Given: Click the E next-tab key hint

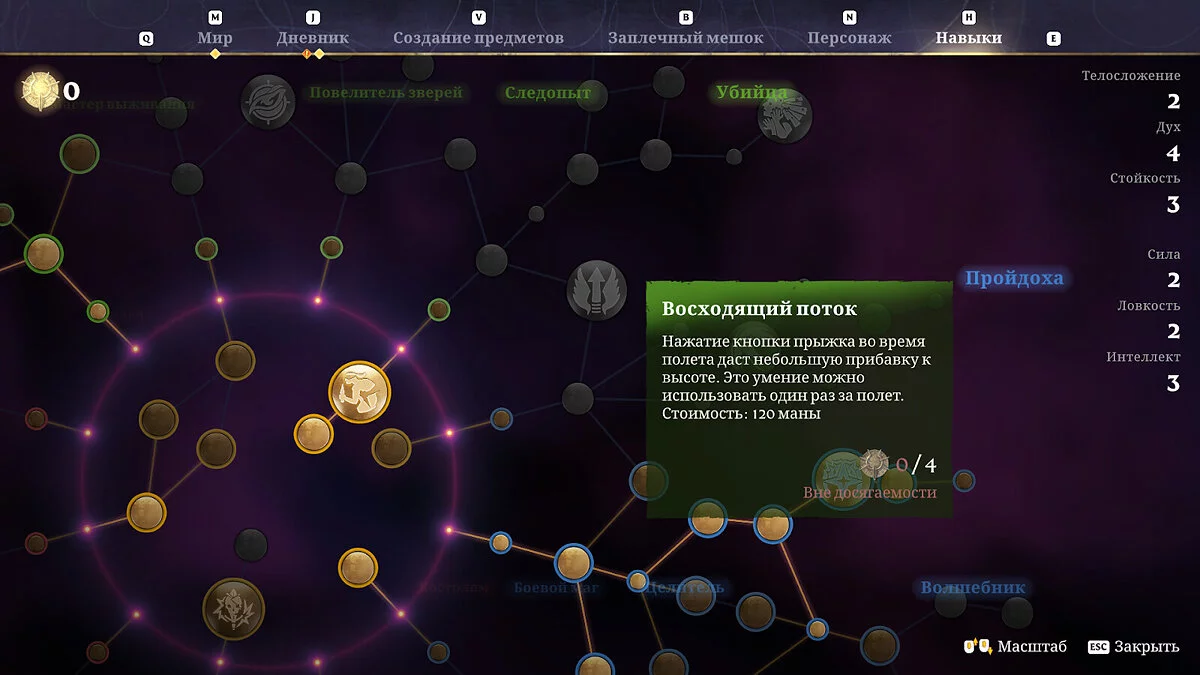Looking at the screenshot, I should 1053,38.
